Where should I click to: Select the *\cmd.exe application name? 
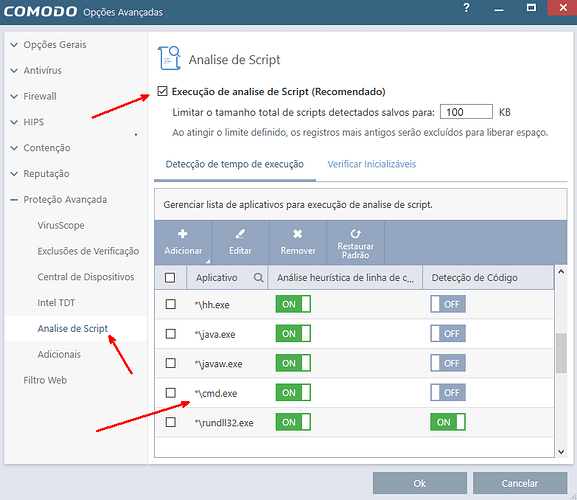pos(216,393)
